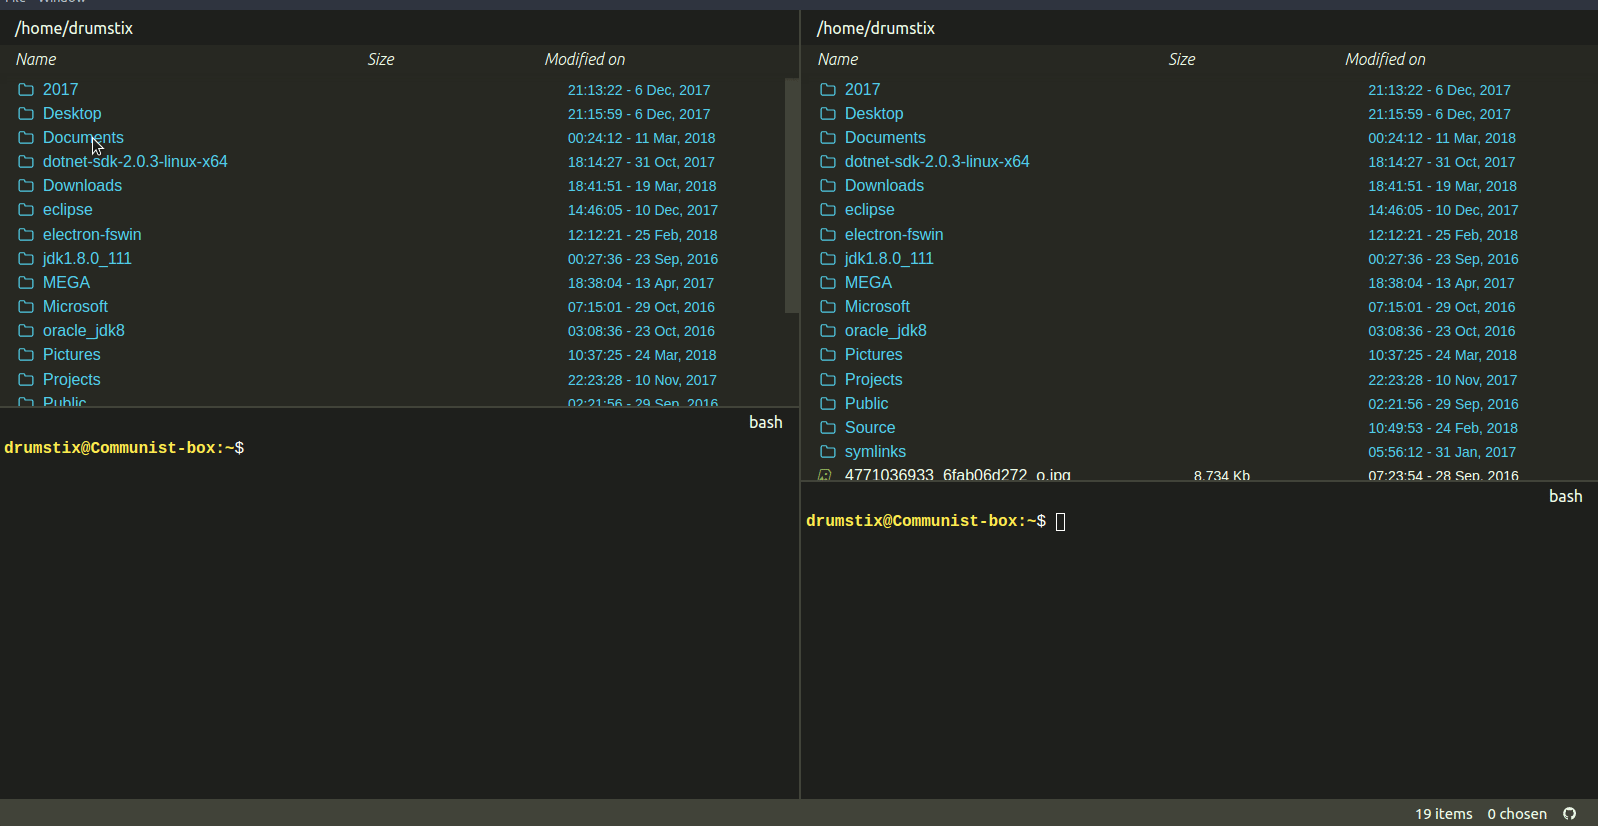Sort the left pane by the Size column header

pyautogui.click(x=381, y=60)
